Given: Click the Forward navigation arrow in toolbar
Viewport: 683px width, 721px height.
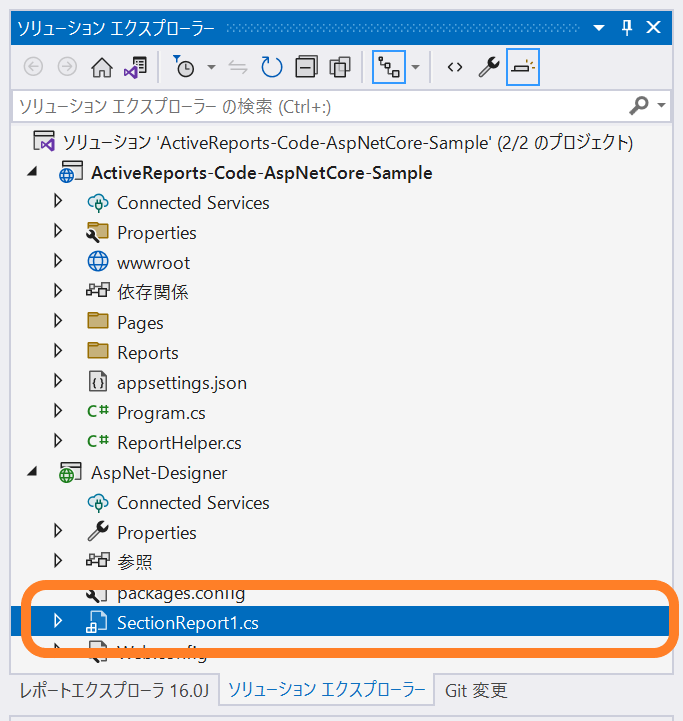Looking at the screenshot, I should (x=67, y=67).
